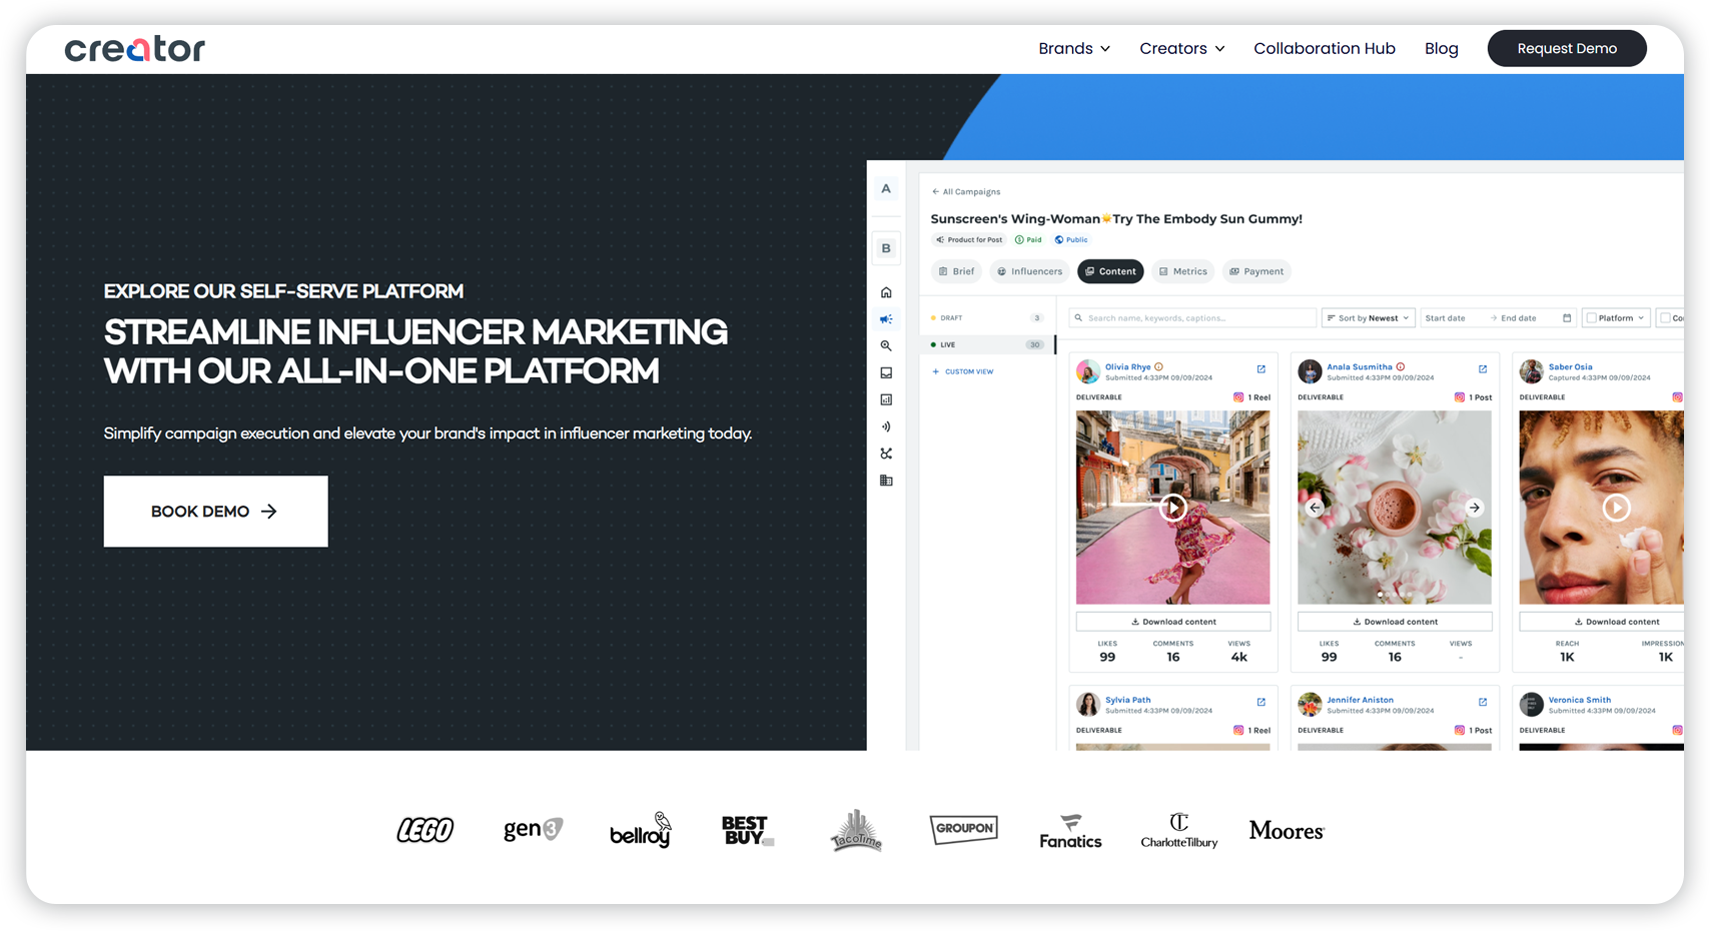1710x931 pixels.
Task: Open the Collaboration Hub menu item
Action: [x=1324, y=48]
